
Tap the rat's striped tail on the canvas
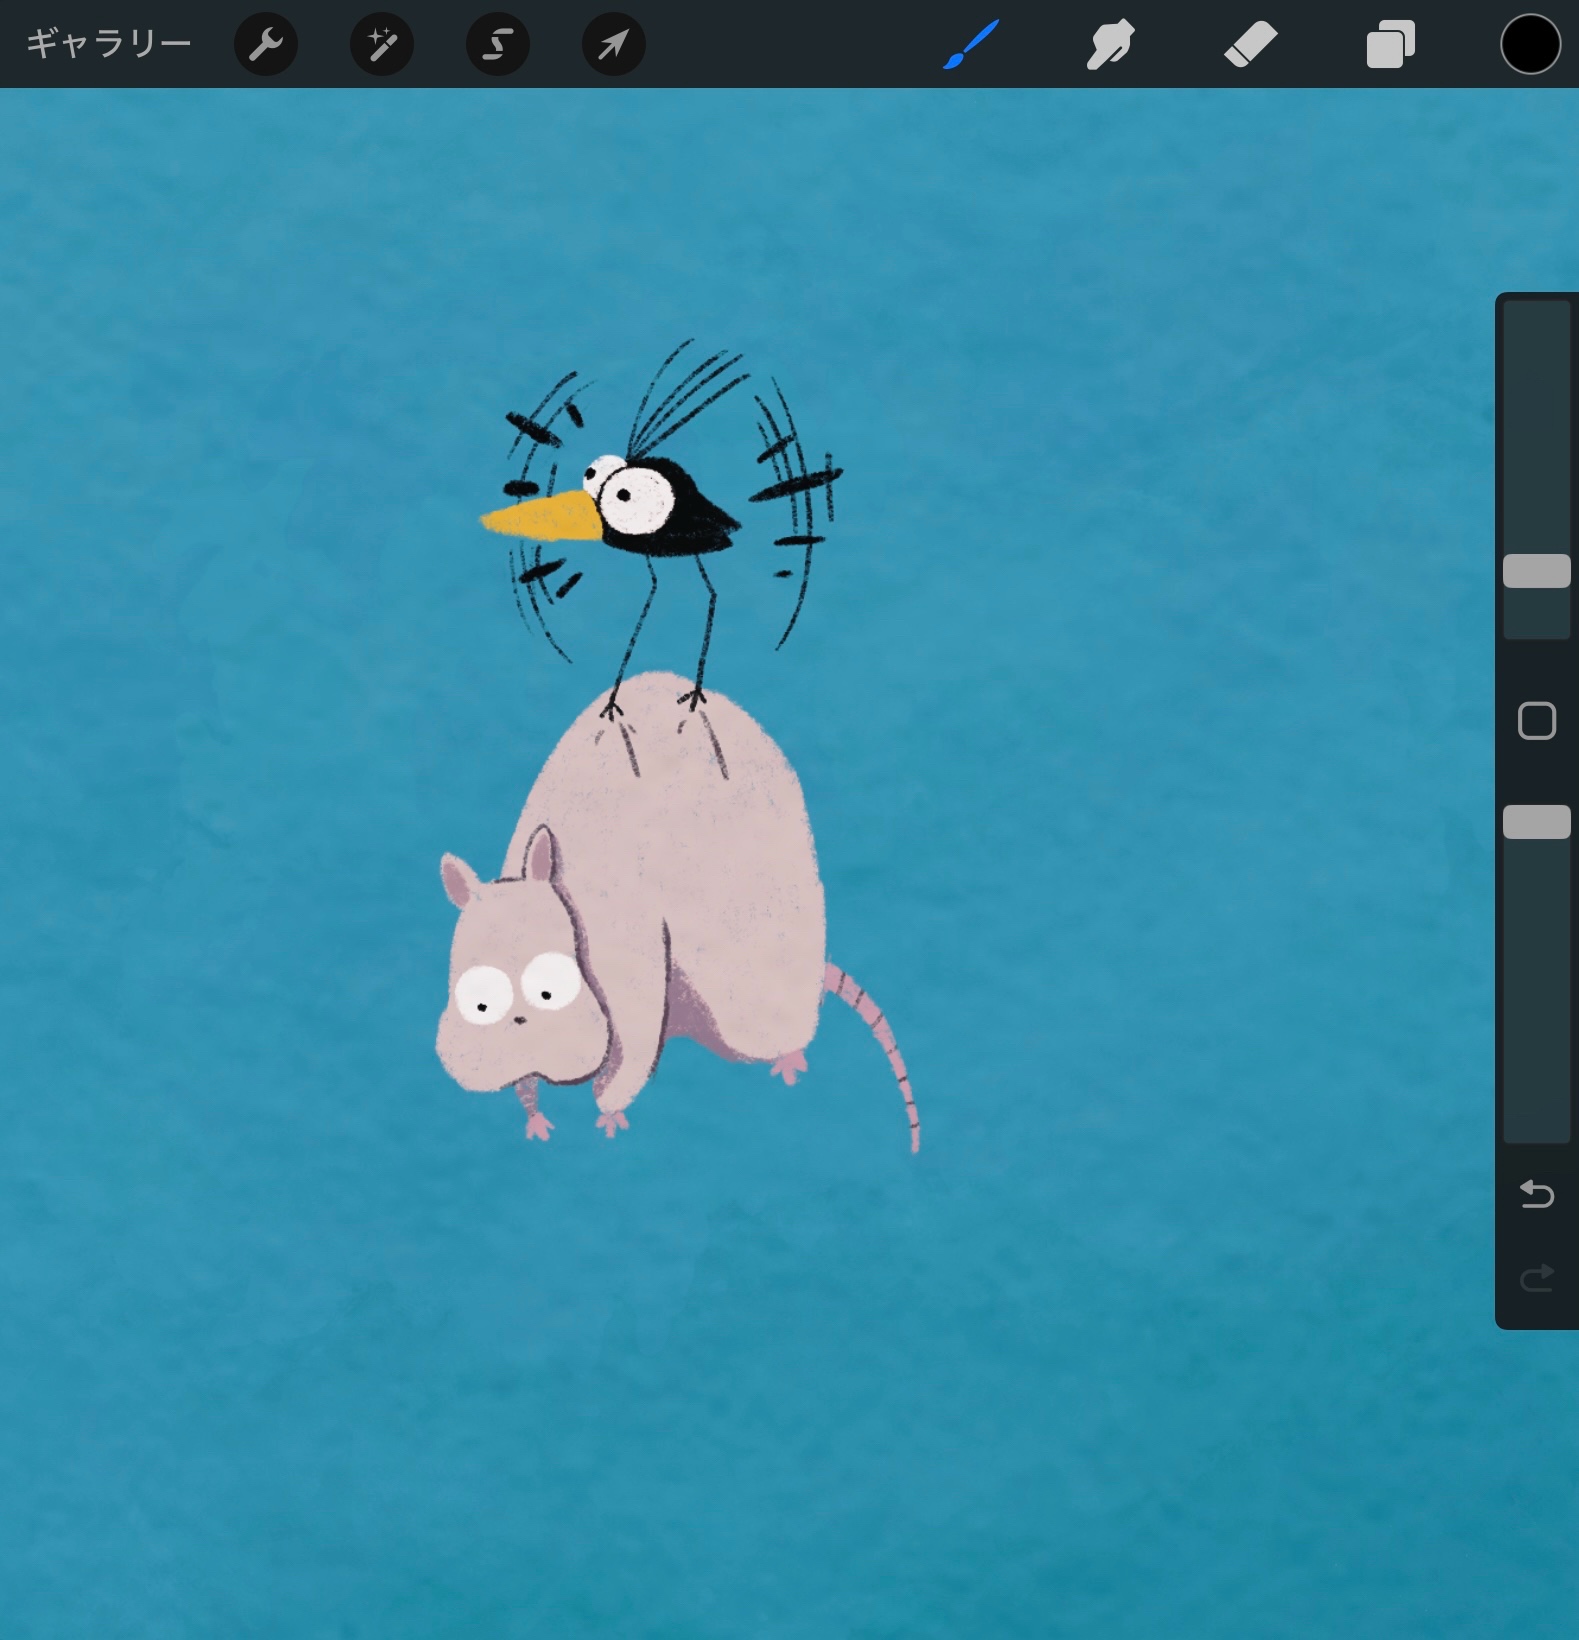pyautogui.click(x=890, y=1050)
